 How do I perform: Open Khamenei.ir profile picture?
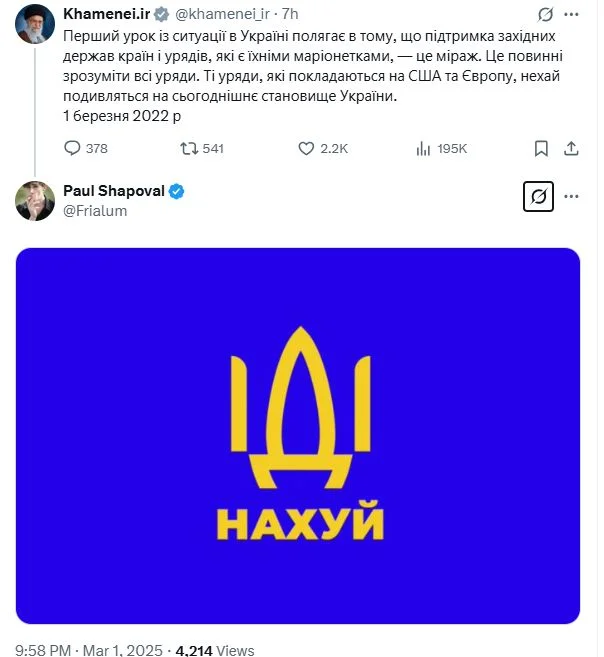pyautogui.click(x=35, y=24)
